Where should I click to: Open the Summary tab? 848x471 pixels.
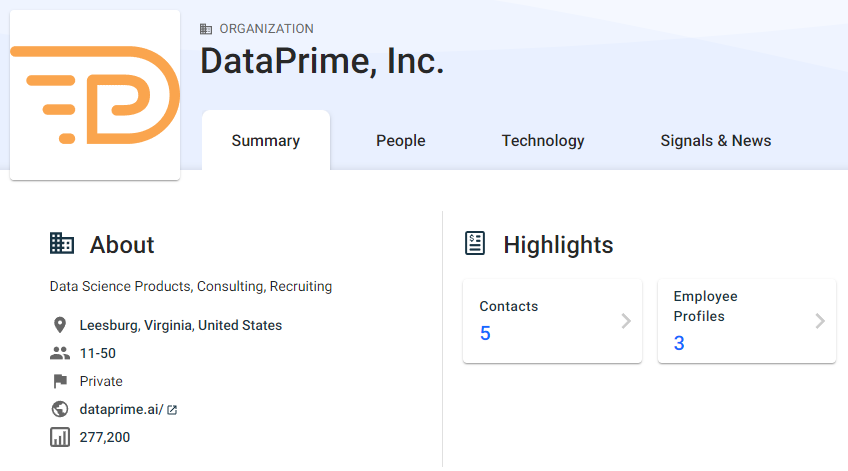point(266,141)
